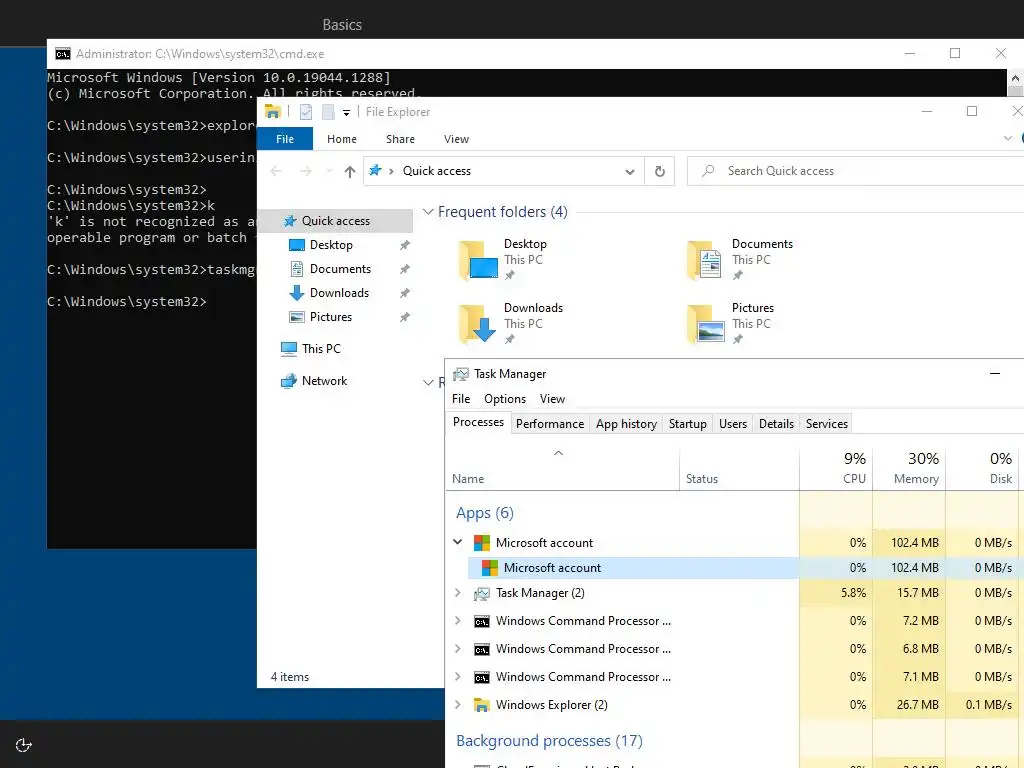1024x768 pixels.
Task: Click the 'Background processes (17)' group heading
Action: (549, 741)
